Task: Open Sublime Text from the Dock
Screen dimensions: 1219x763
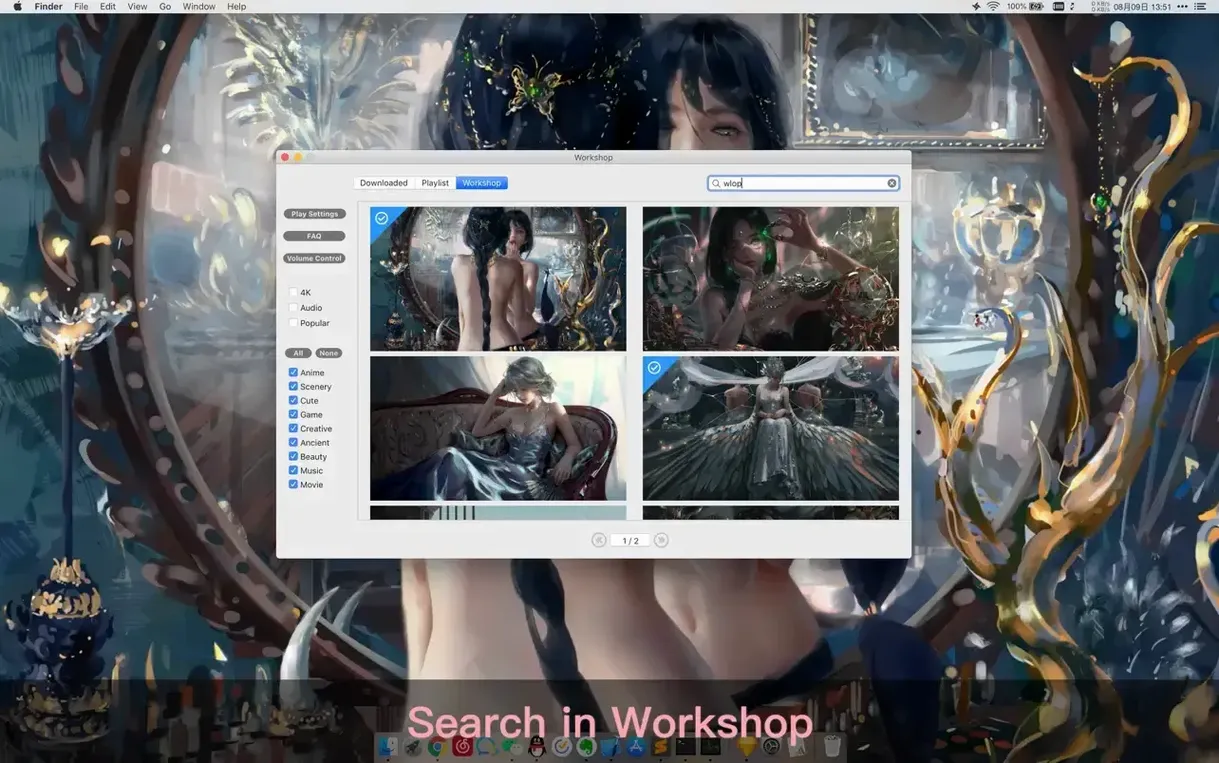Action: click(661, 747)
